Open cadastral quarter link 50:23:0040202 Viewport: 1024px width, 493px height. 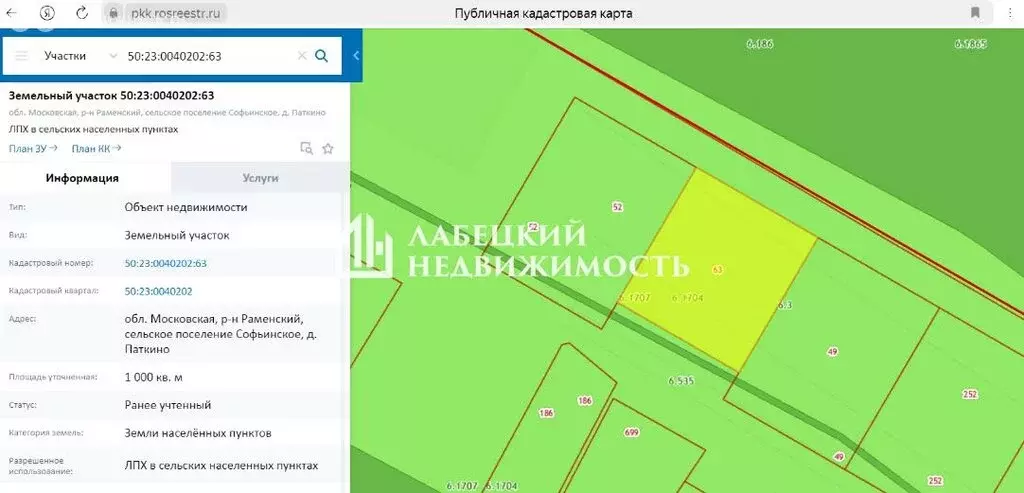click(x=159, y=291)
